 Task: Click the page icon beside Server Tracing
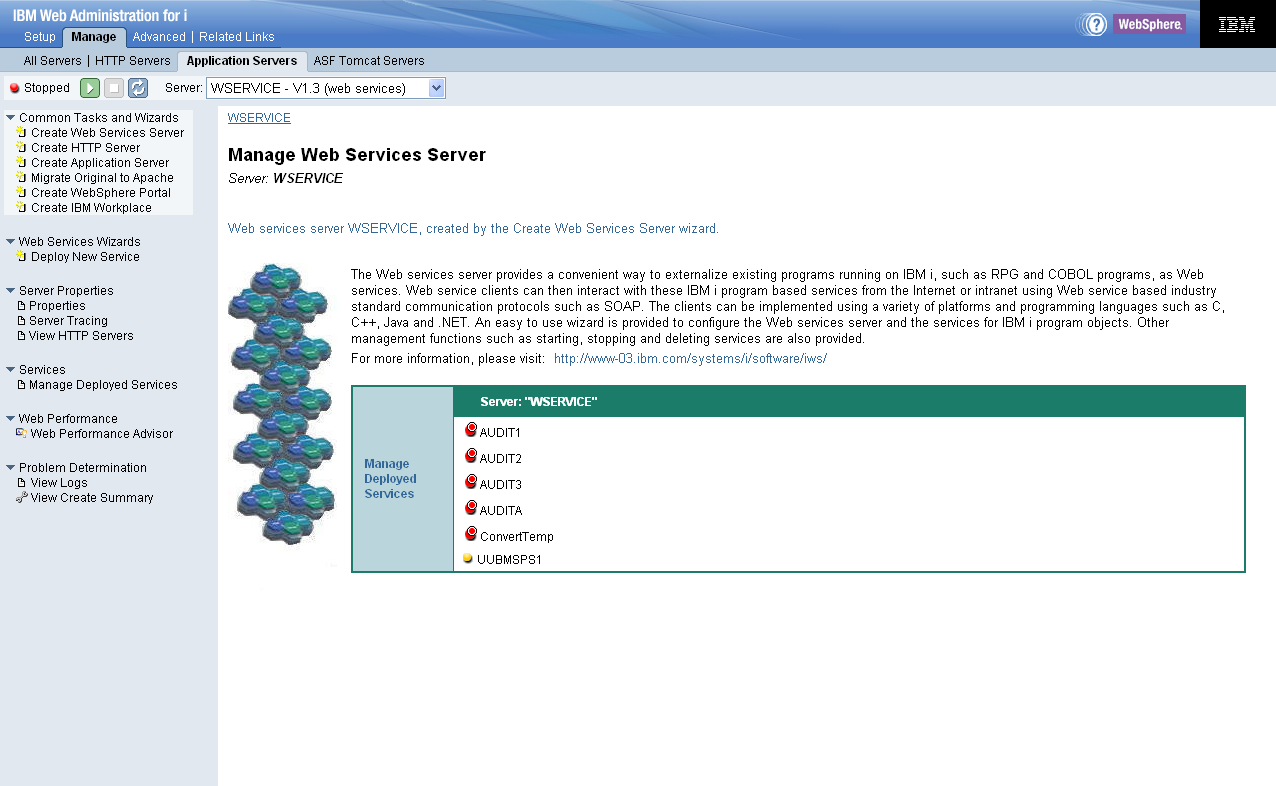21,321
